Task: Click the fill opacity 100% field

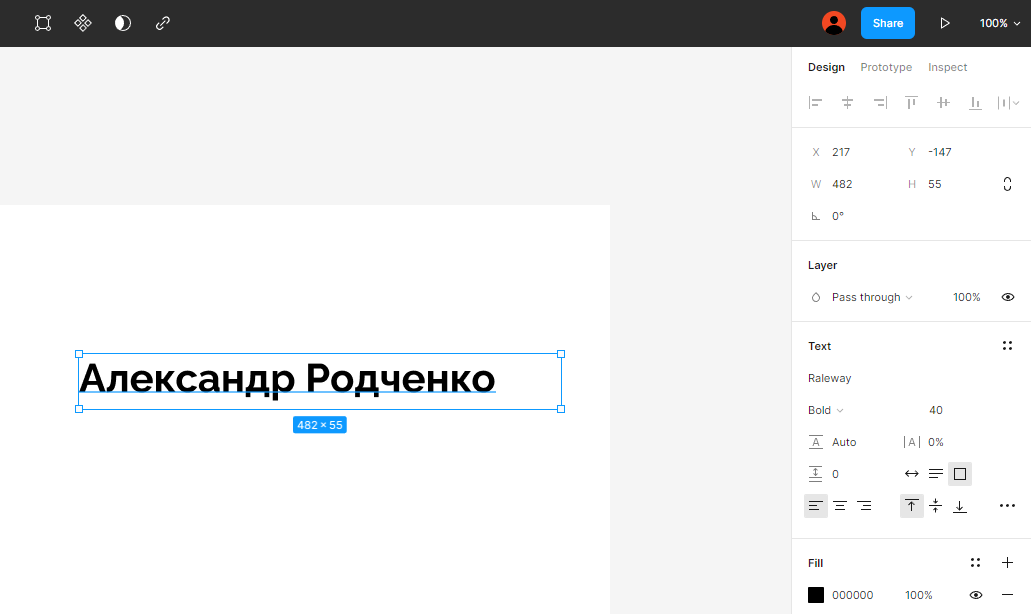Action: (919, 595)
